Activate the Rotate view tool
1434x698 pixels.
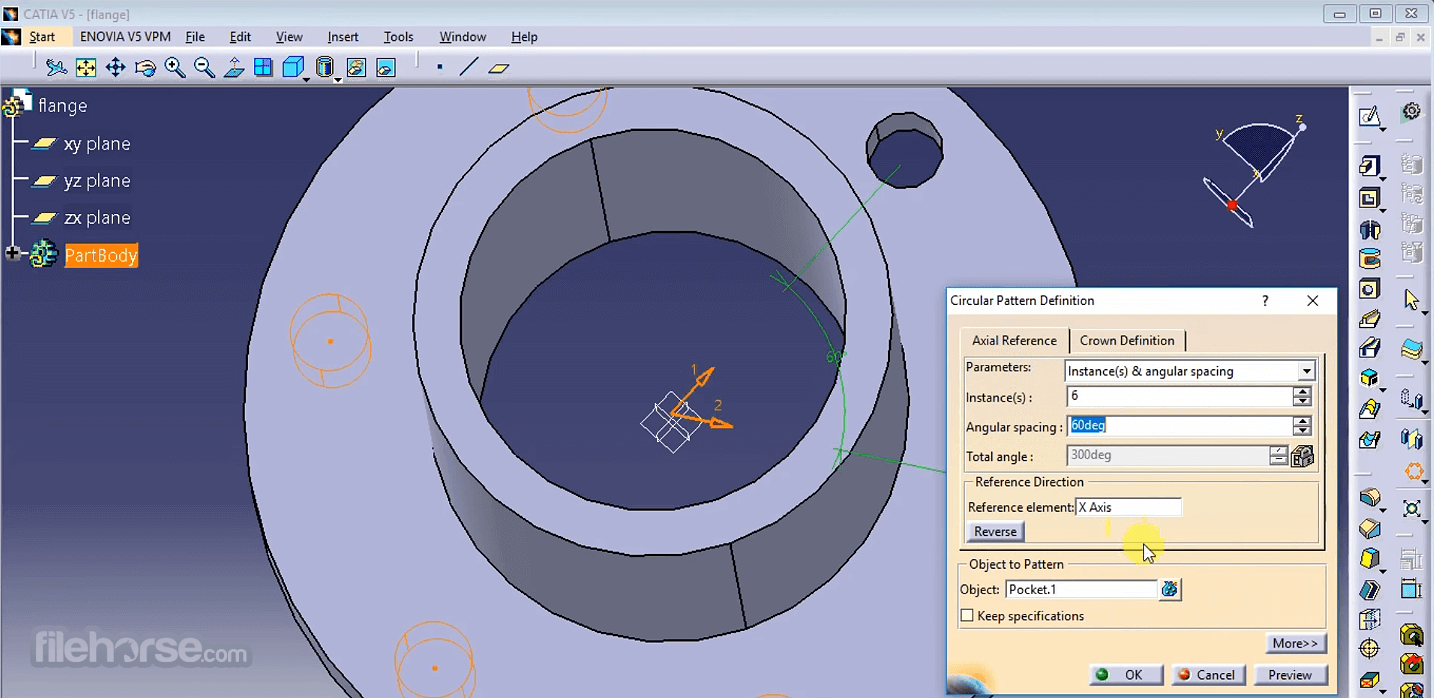coord(145,67)
